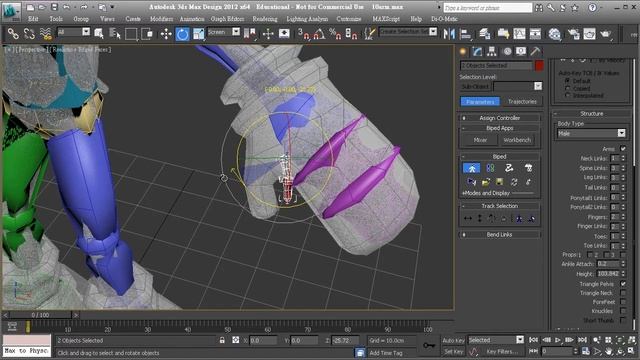The width and height of the screenshot is (640, 360).
Task: Click Body Horizontal track selection icon
Action: (468, 219)
